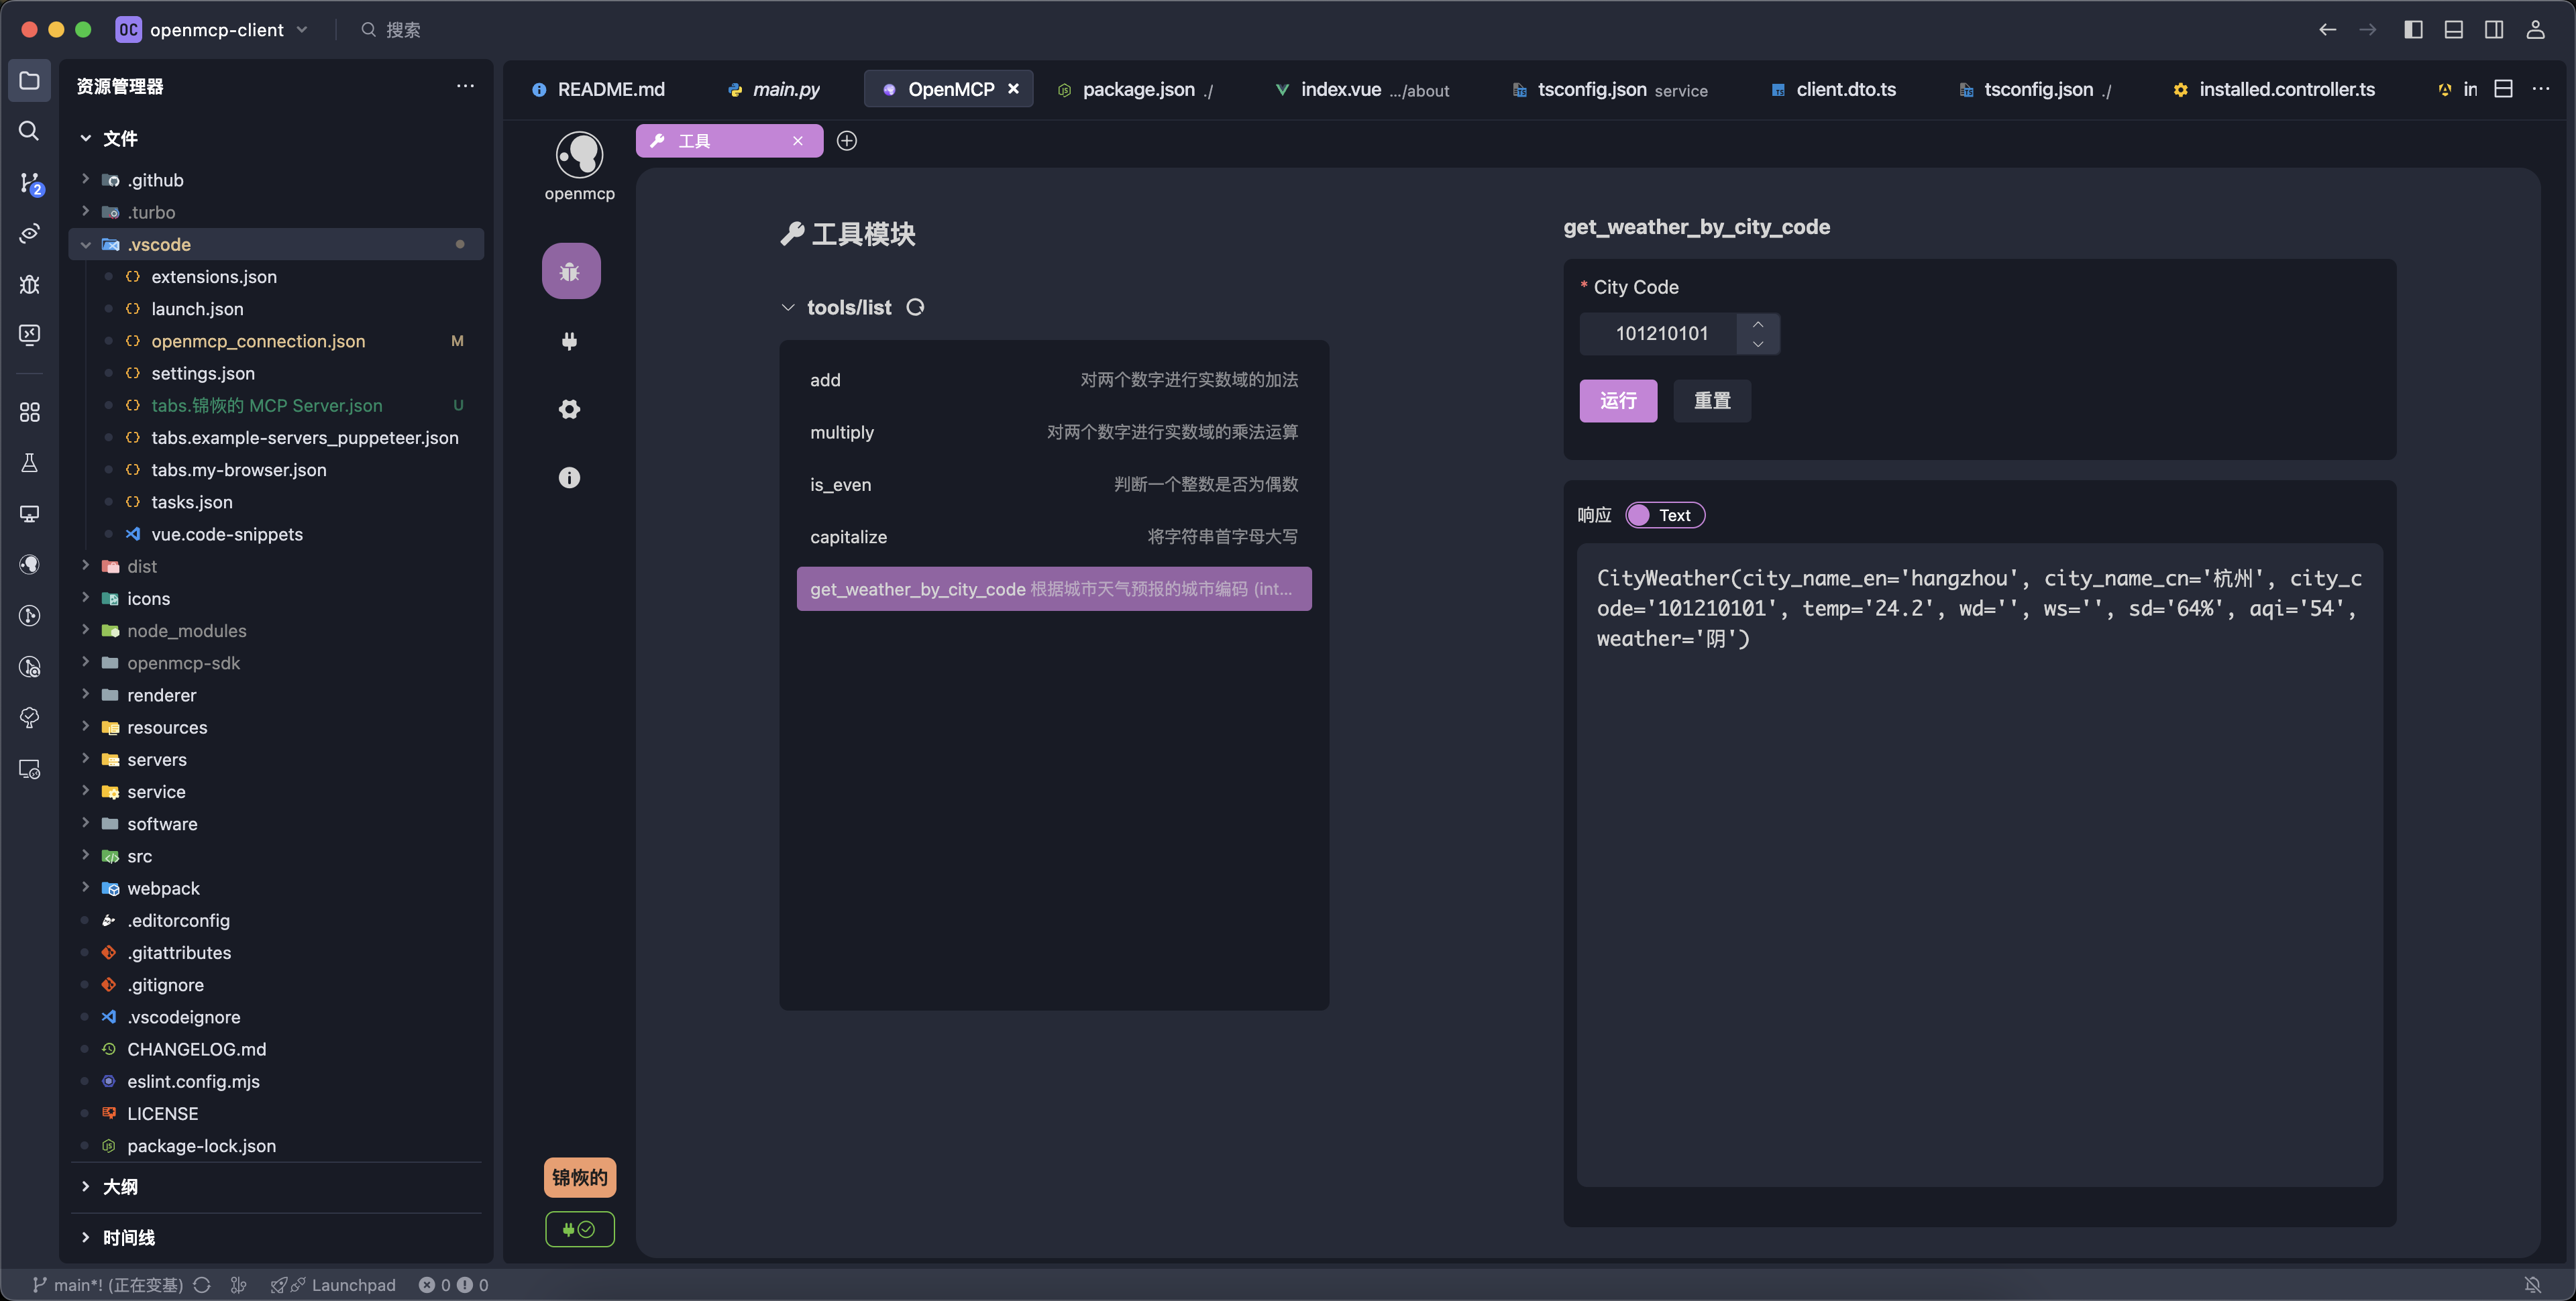Screen dimensions: 2576x1301
Task: Click the info icon in the openmcp sidebar
Action: [x=569, y=477]
